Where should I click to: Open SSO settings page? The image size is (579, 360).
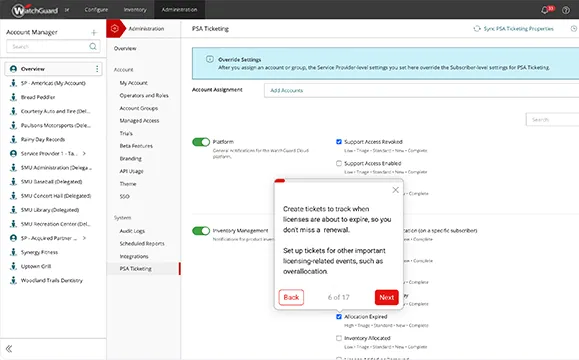pyautogui.click(x=125, y=196)
